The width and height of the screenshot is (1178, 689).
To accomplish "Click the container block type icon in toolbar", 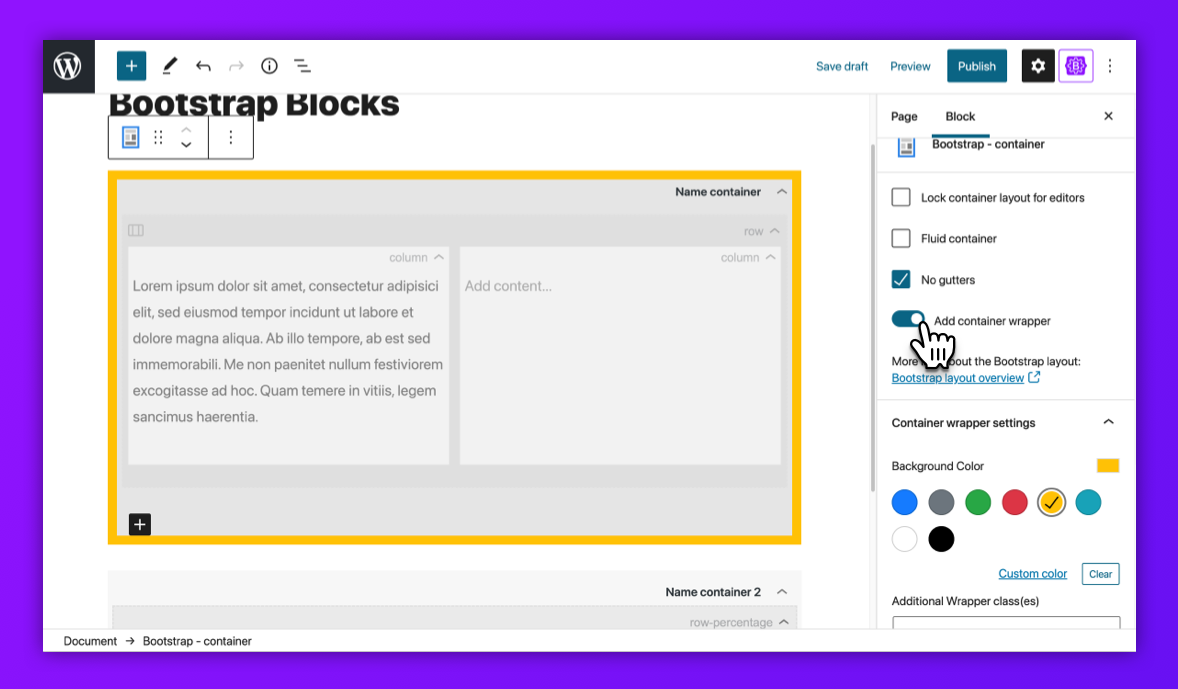I will point(131,137).
